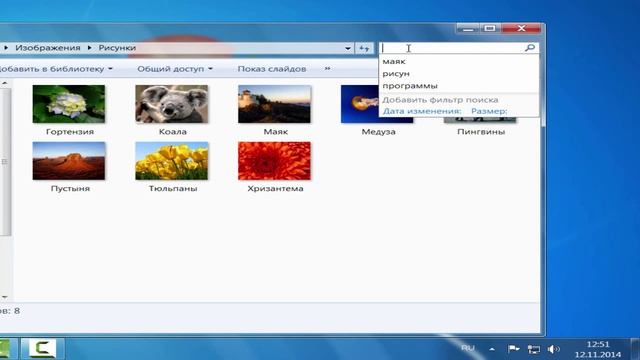Click the navigation pane scrollbar thumb
640x360 pixels.
point(5,162)
